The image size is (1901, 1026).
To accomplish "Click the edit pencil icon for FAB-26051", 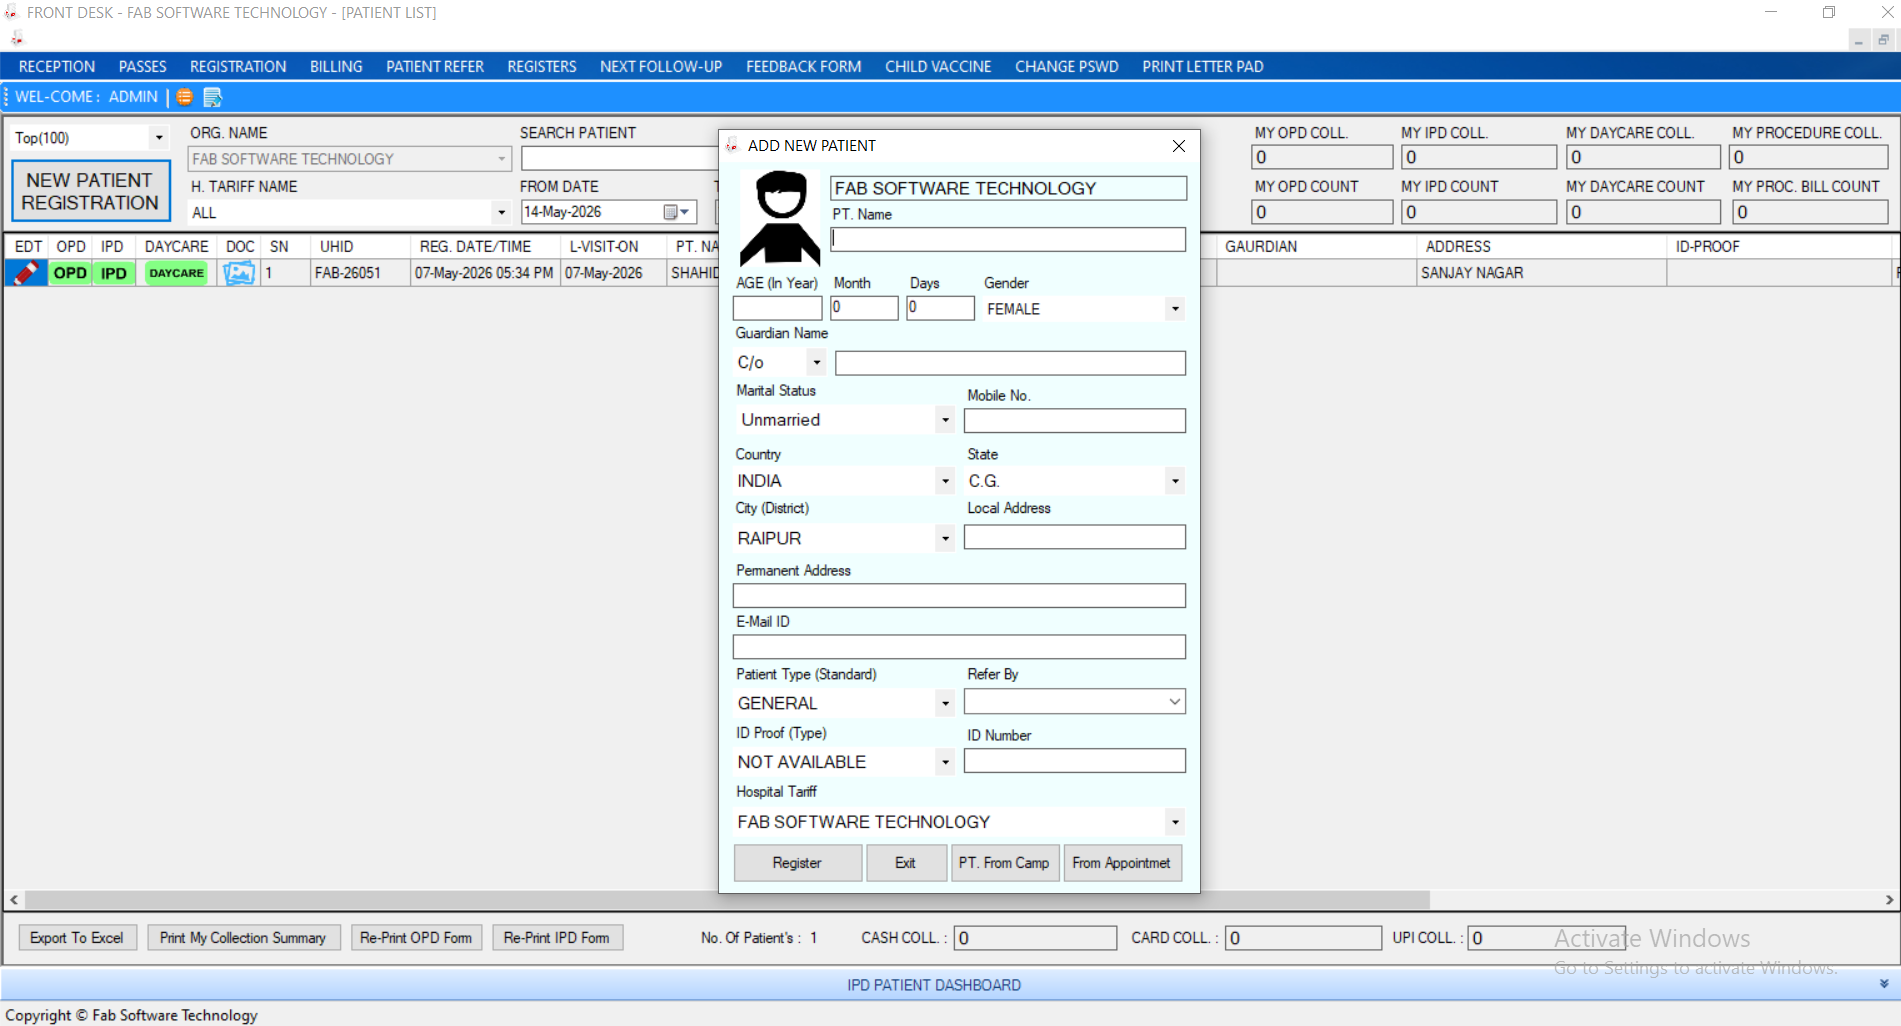I will coord(27,273).
